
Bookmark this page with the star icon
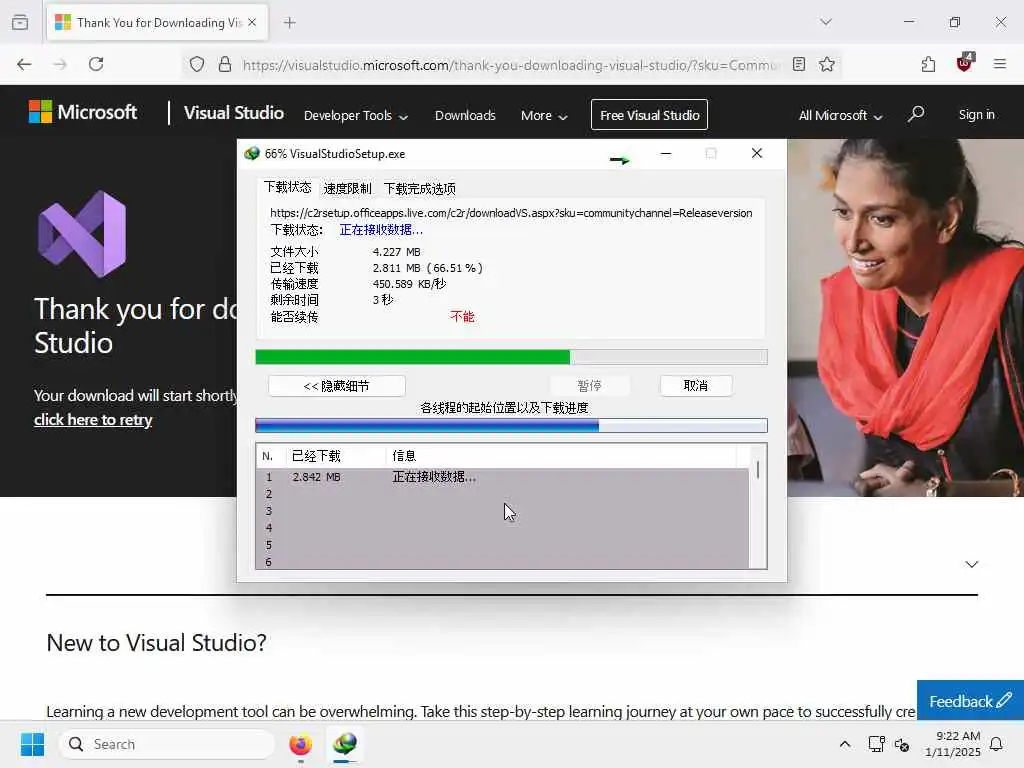click(827, 64)
